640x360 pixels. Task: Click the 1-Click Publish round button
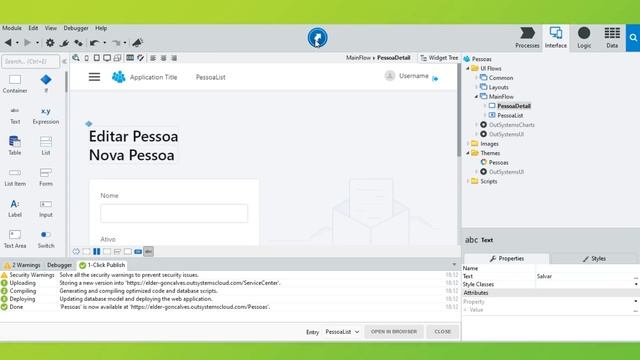[317, 38]
